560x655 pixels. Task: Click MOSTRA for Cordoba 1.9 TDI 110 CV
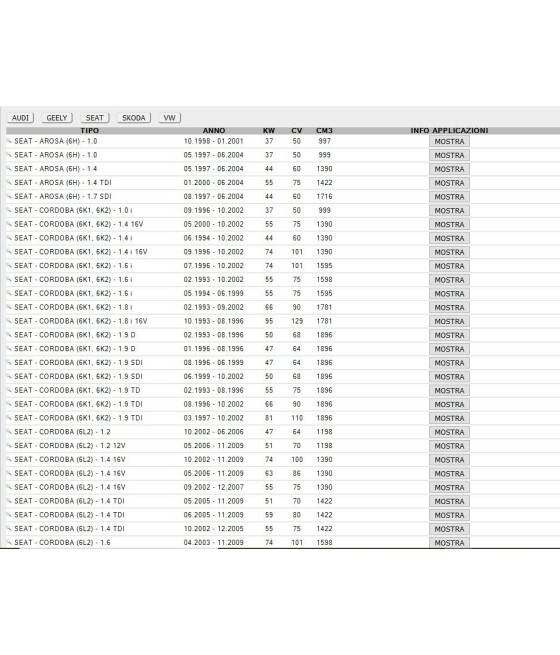[x=449, y=418]
